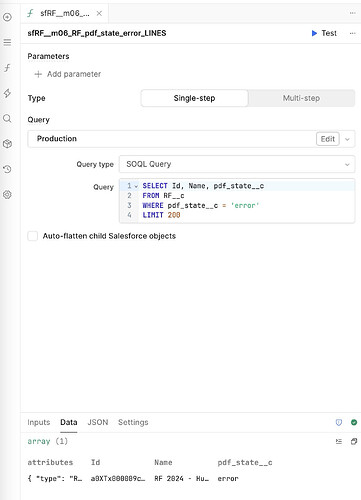The height and width of the screenshot is (500, 361).
Task: Click the shield icon in results bar
Action: point(339,422)
